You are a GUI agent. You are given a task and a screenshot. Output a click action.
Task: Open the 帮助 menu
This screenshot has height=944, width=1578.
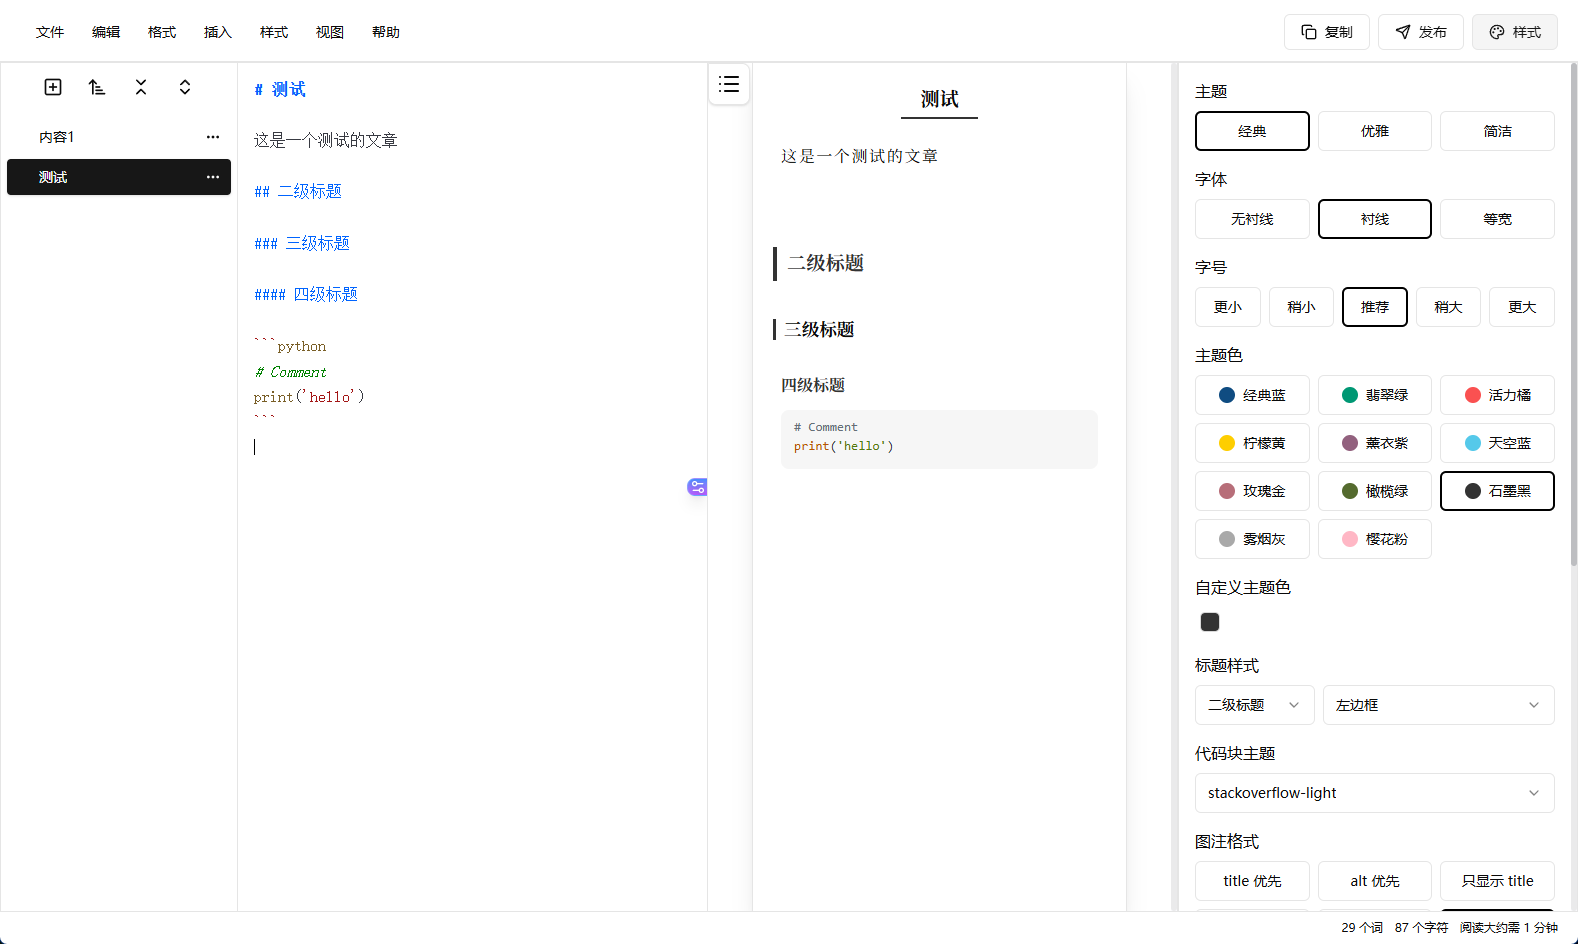(386, 32)
